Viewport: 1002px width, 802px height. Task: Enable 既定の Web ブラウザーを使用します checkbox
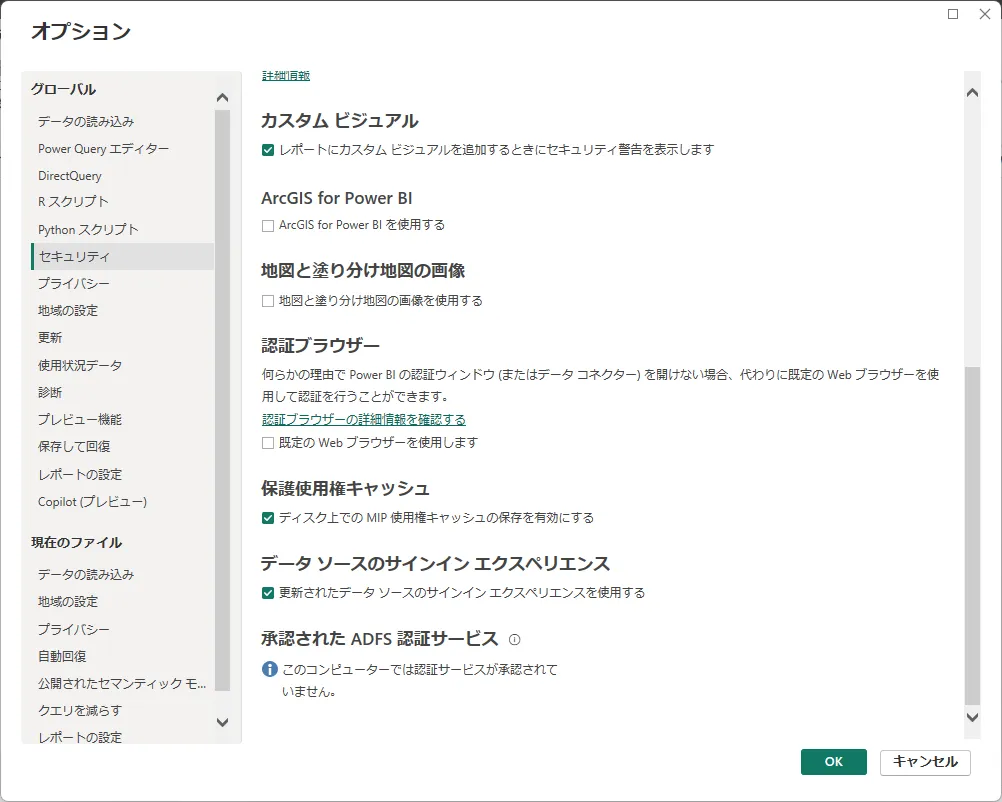pos(268,443)
